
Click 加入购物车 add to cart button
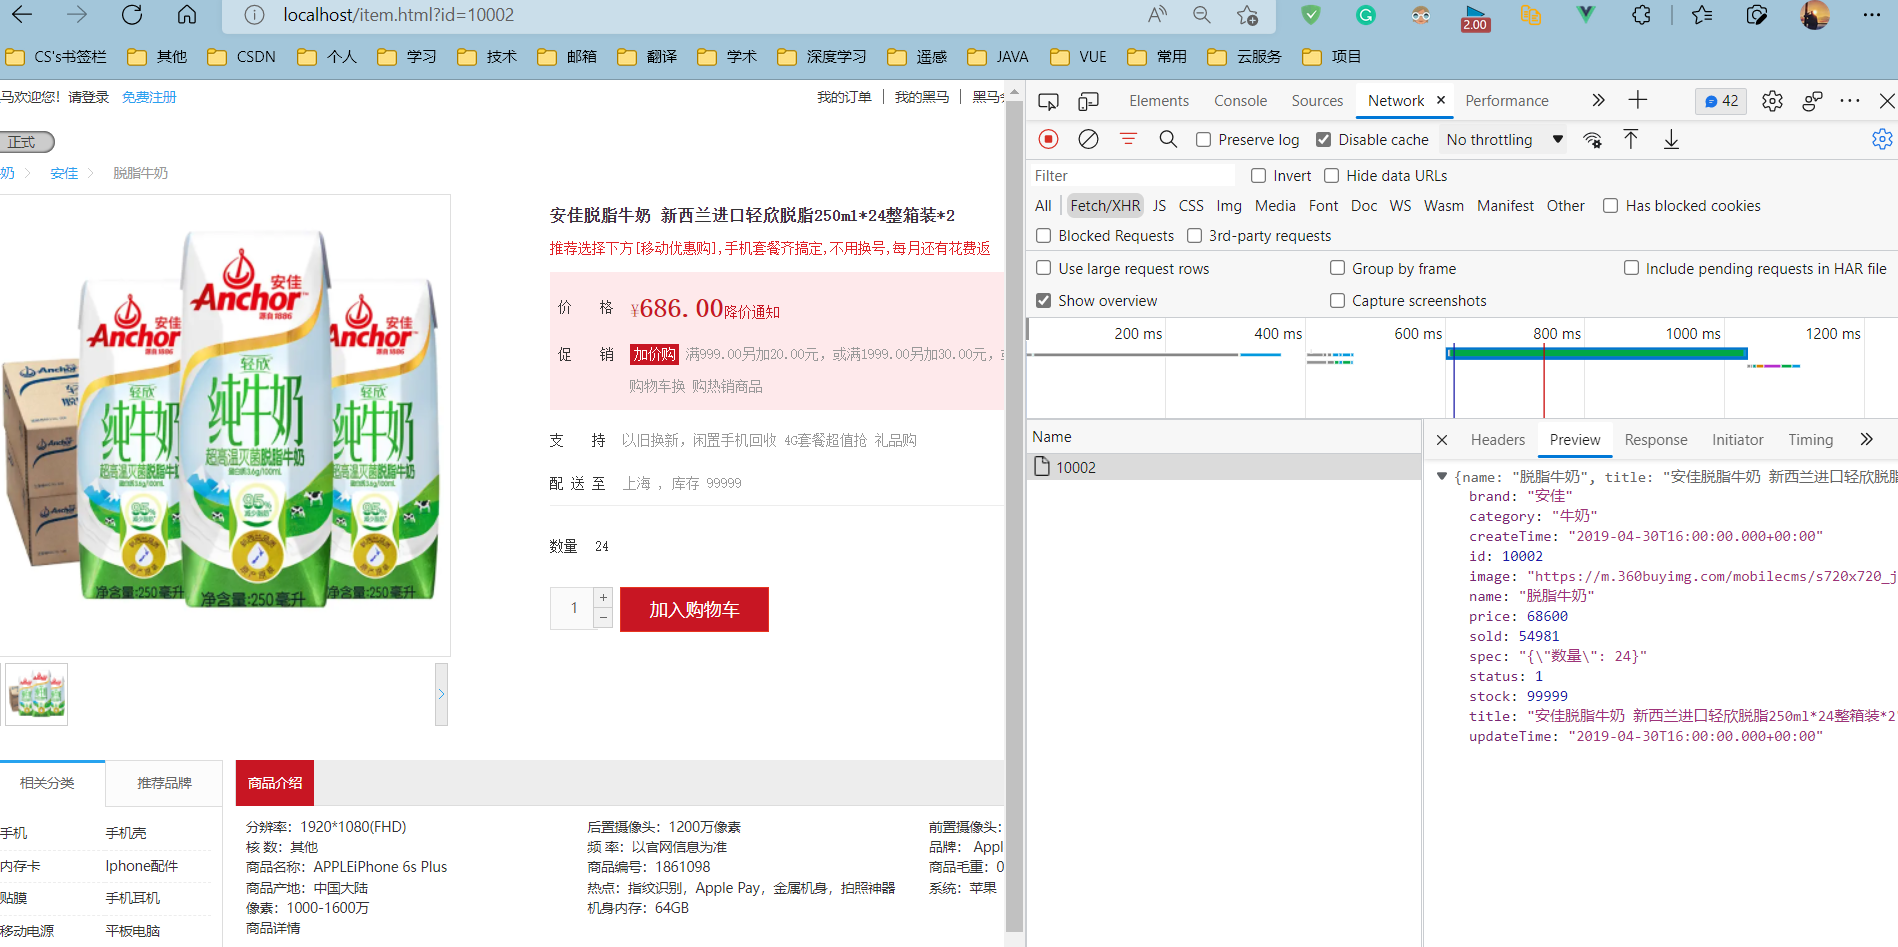[694, 610]
